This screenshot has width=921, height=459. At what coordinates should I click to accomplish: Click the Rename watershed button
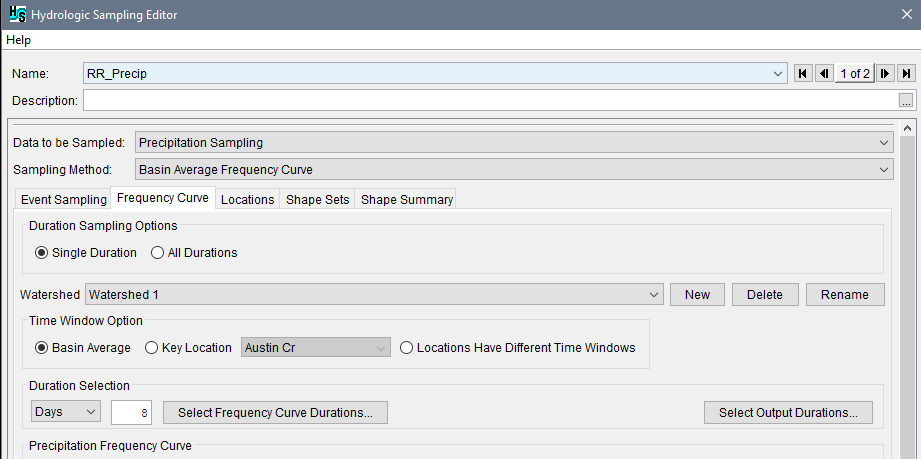(846, 294)
